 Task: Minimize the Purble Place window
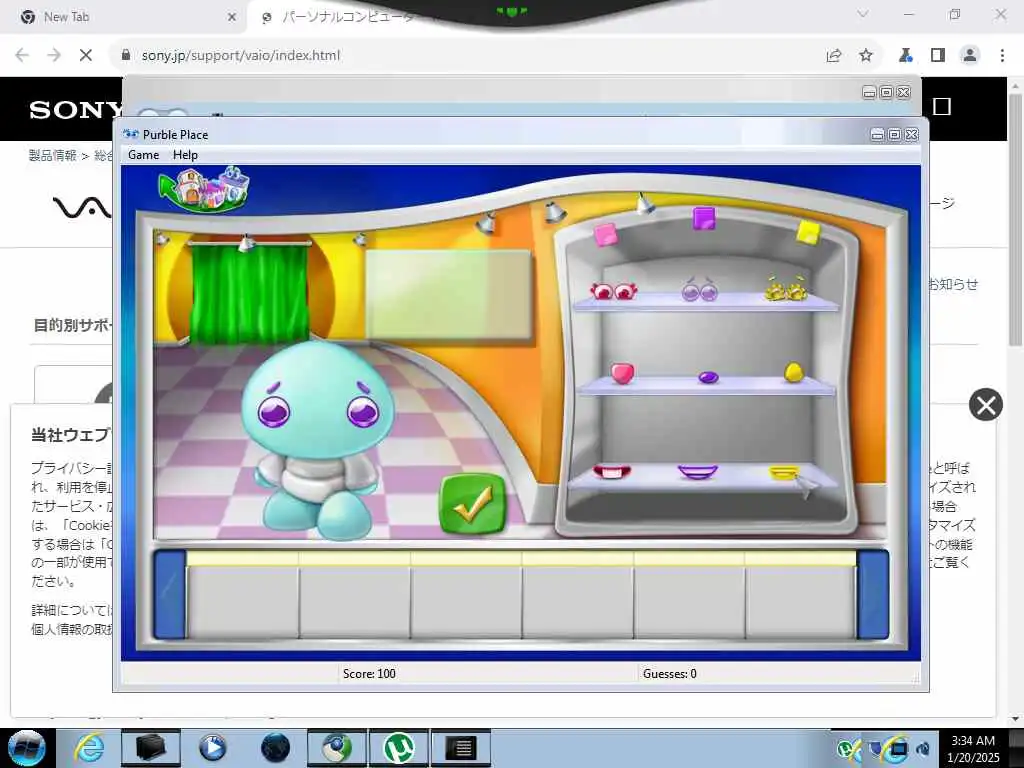[877, 135]
